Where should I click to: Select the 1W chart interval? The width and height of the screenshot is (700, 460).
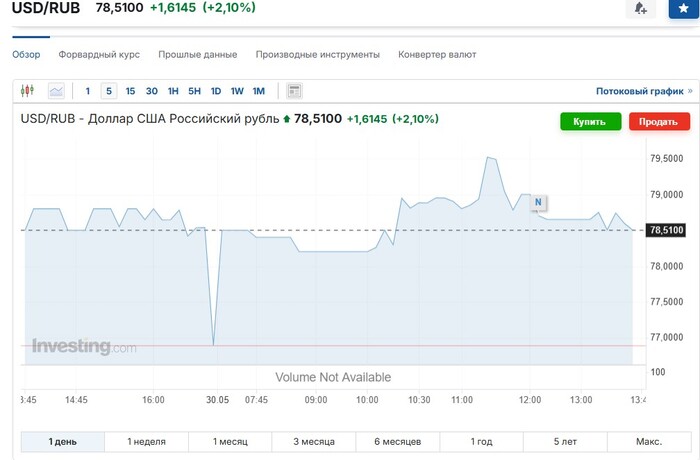(237, 91)
